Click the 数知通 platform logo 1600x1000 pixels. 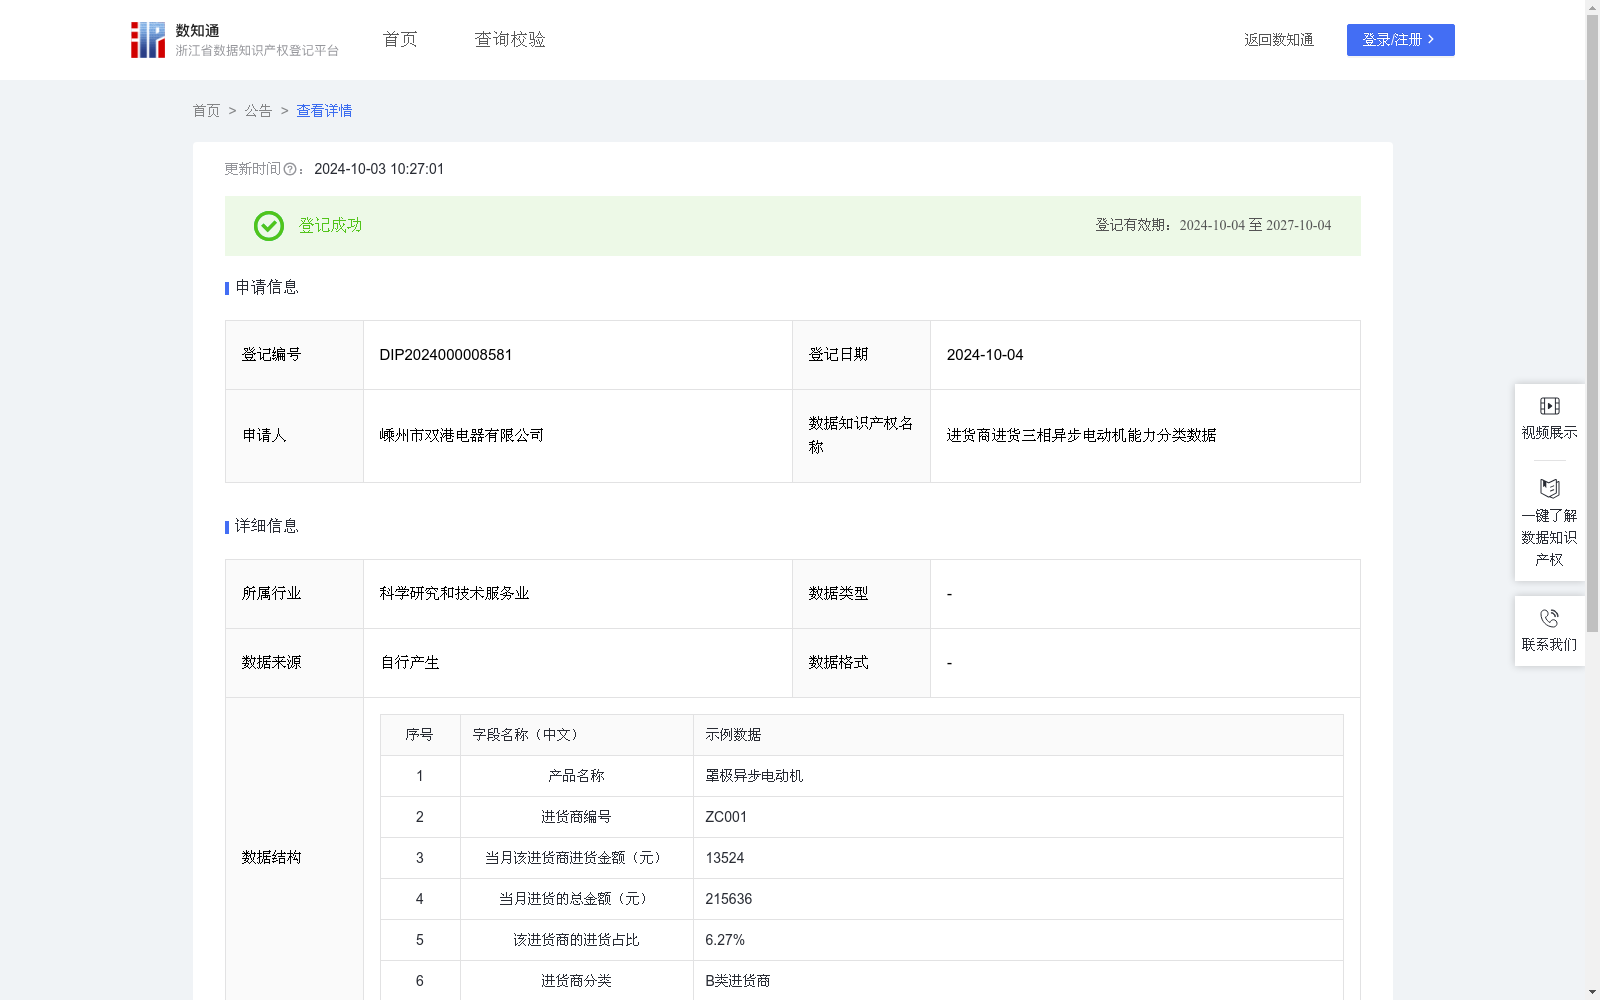click(235, 40)
